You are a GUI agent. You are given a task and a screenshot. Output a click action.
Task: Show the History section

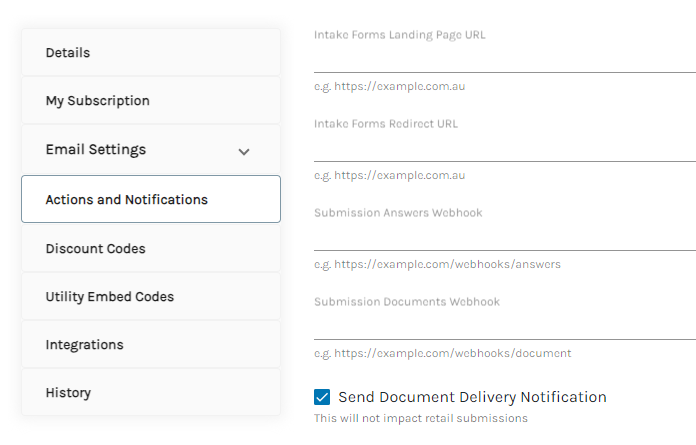151,392
